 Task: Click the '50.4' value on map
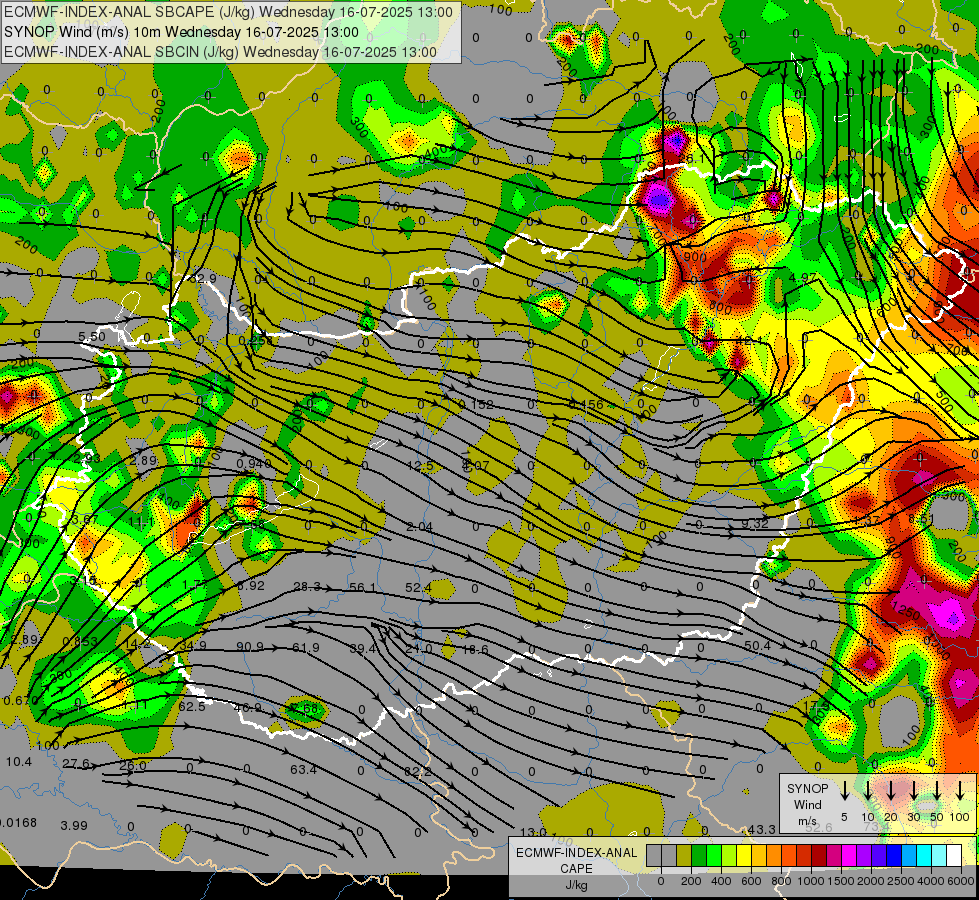757,645
